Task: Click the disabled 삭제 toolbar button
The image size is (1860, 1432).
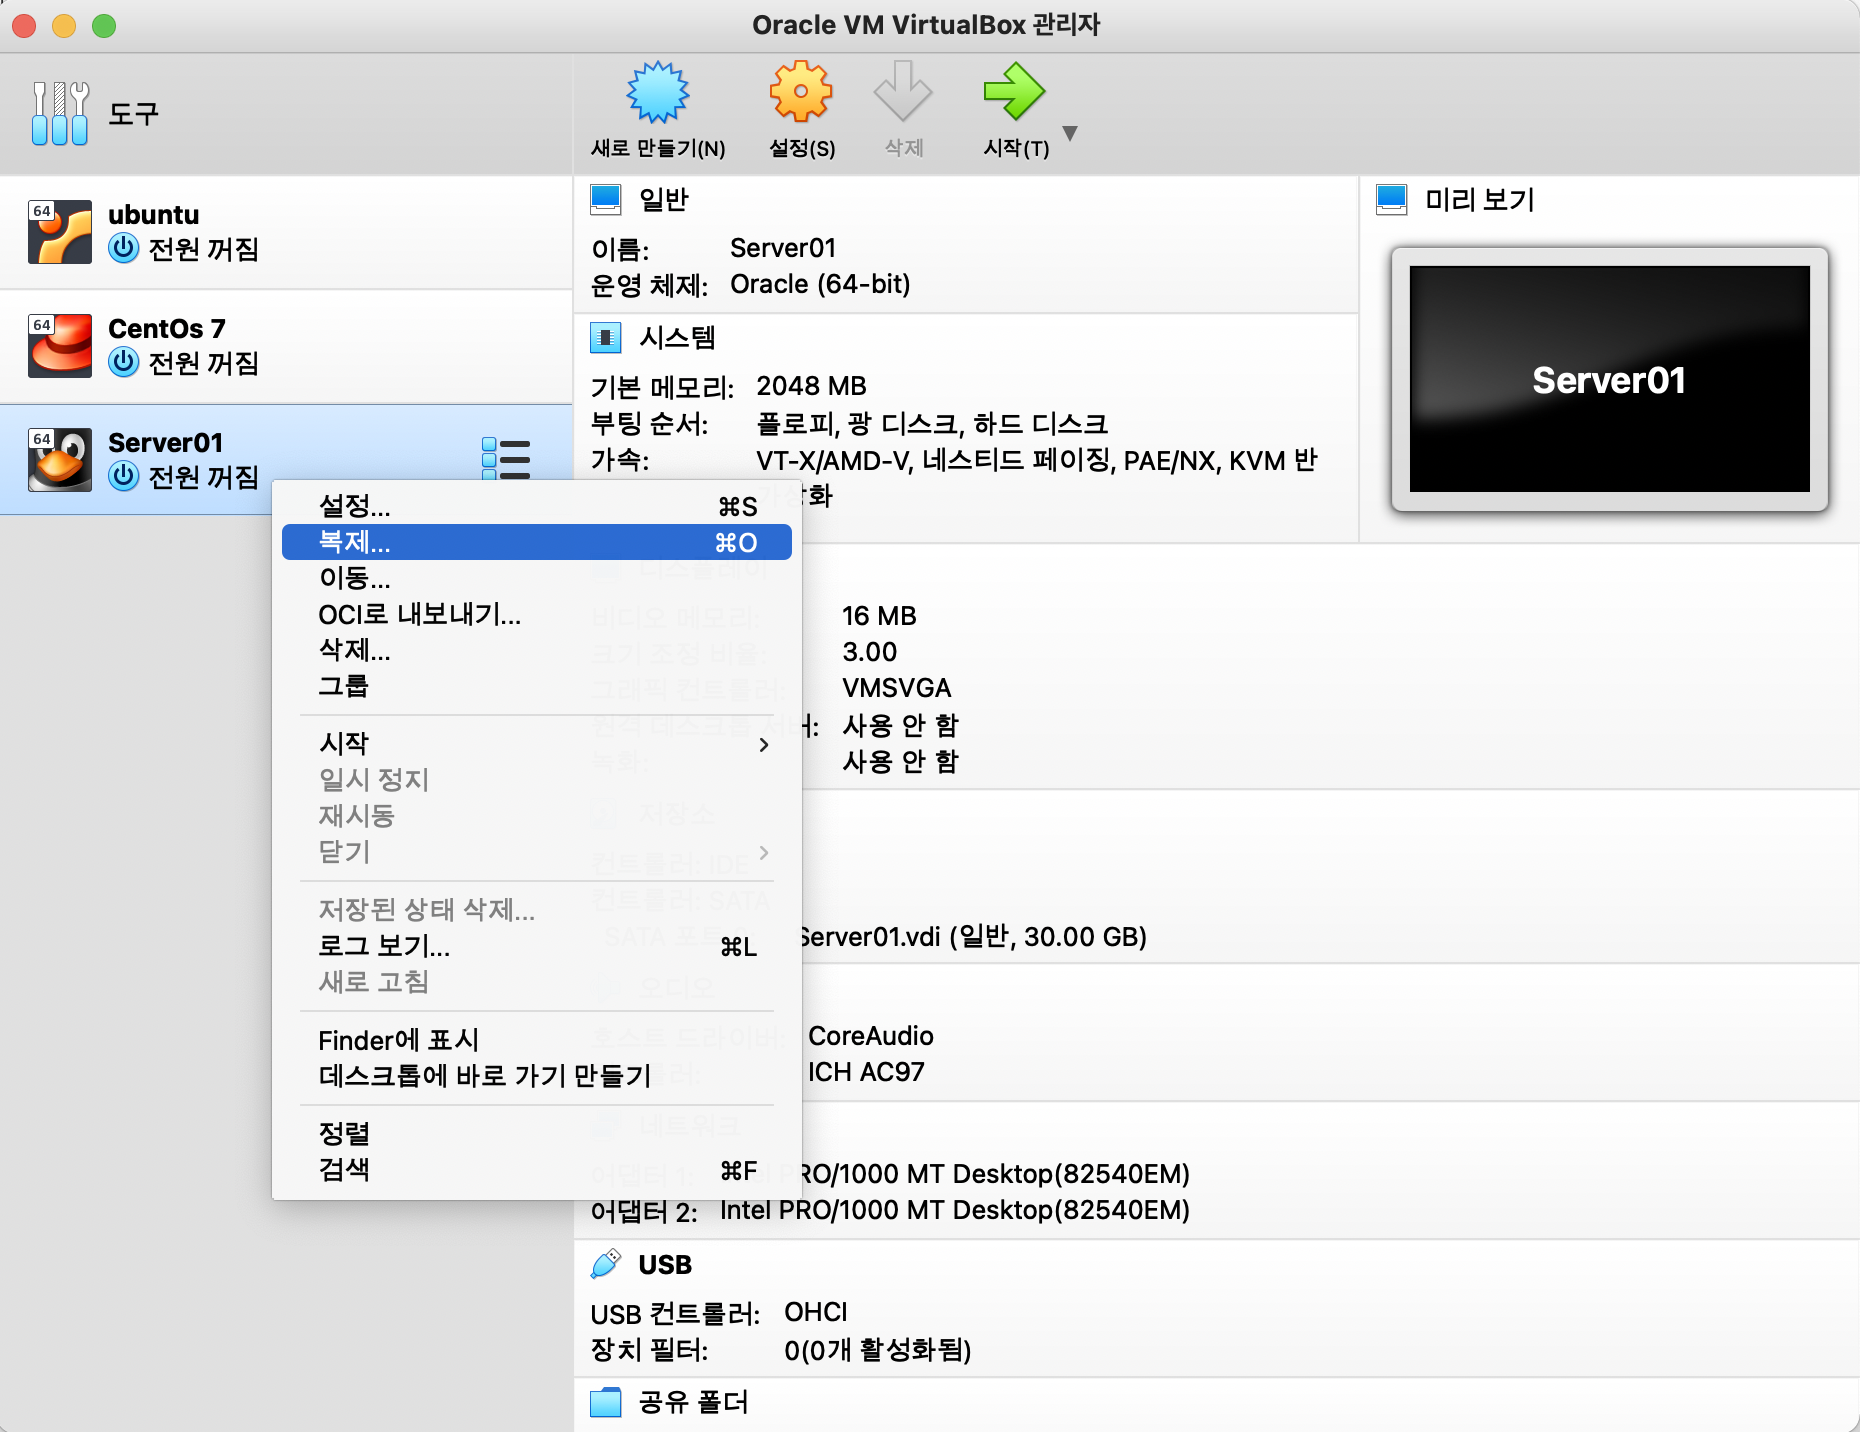Action: [x=903, y=109]
